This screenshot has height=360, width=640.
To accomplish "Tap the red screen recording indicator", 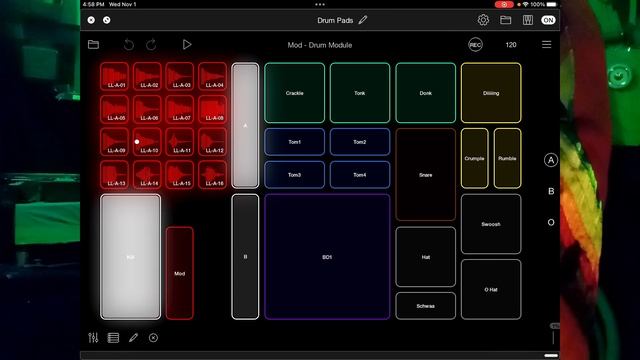I will point(504,4).
